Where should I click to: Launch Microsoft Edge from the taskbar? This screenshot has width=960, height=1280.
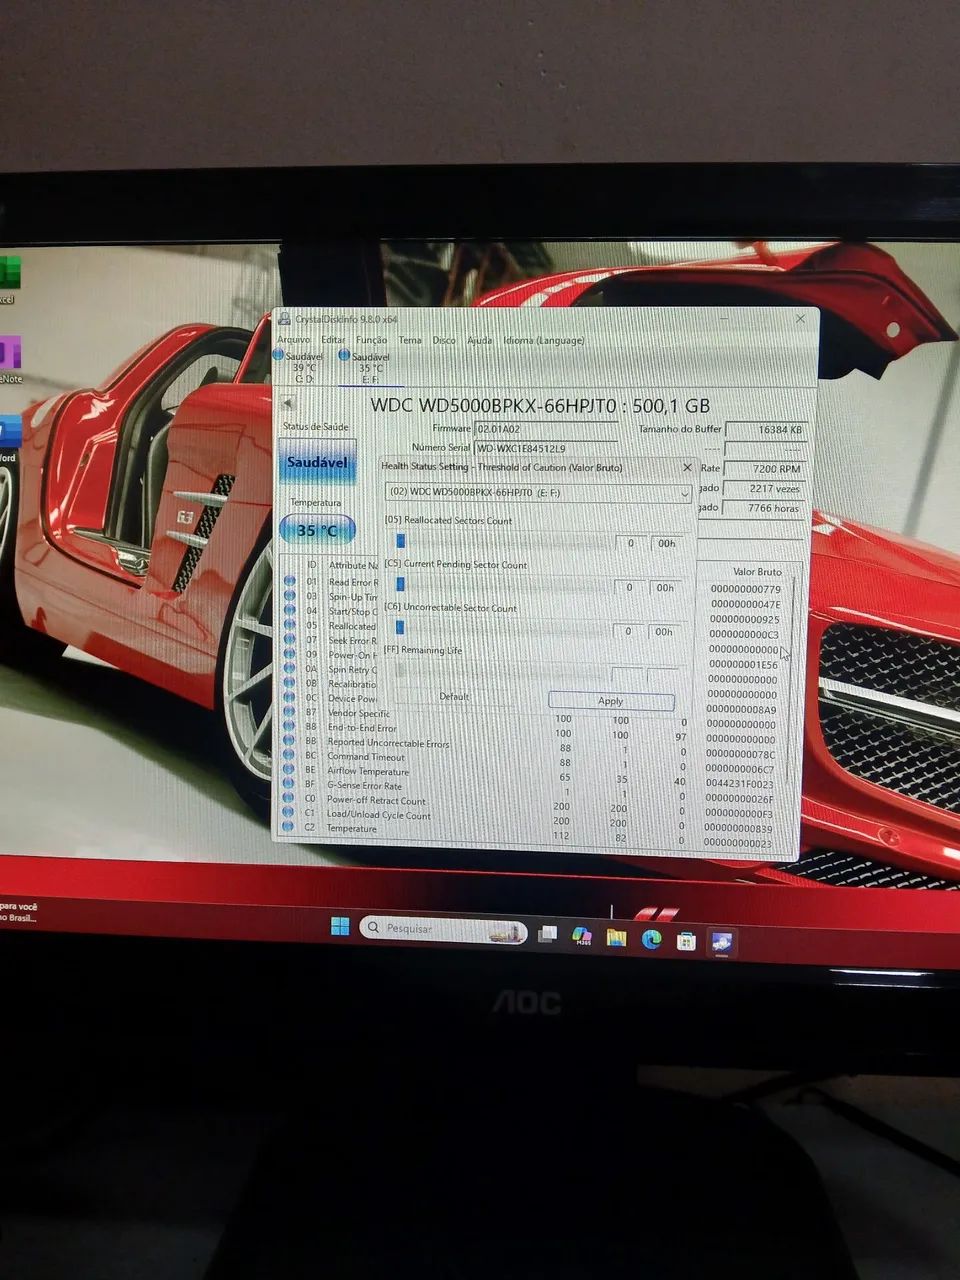651,939
